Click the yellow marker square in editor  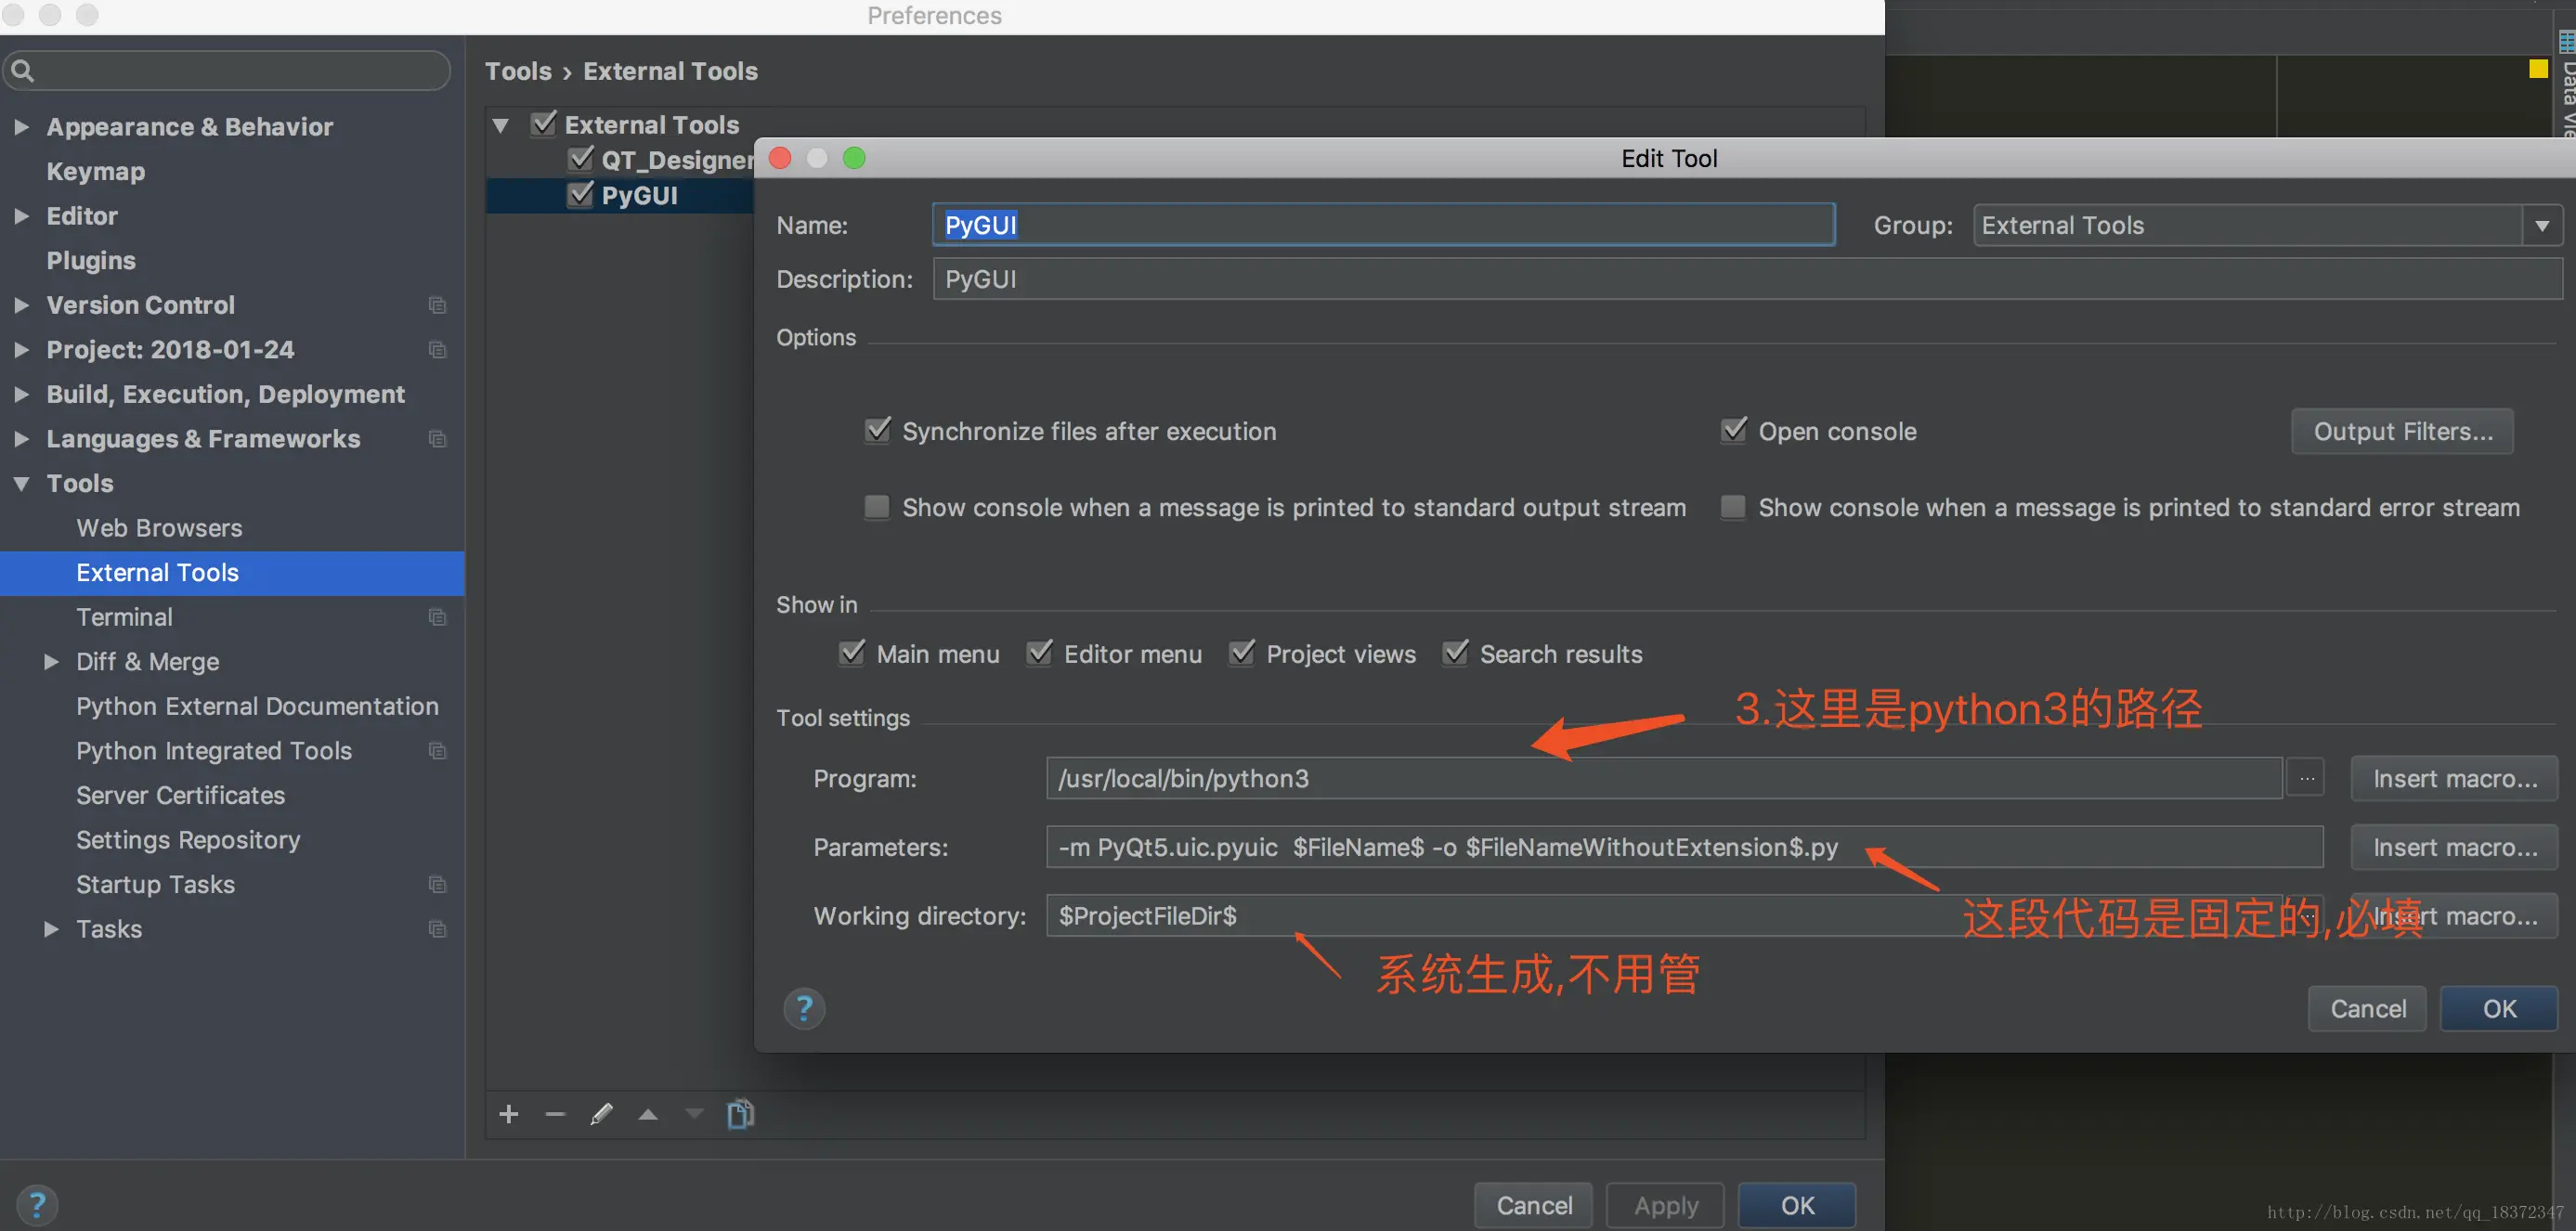click(2538, 69)
